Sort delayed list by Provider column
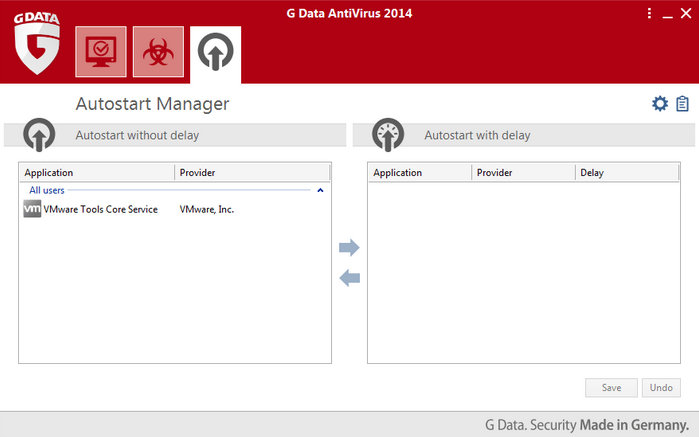The width and height of the screenshot is (699, 437). [523, 173]
